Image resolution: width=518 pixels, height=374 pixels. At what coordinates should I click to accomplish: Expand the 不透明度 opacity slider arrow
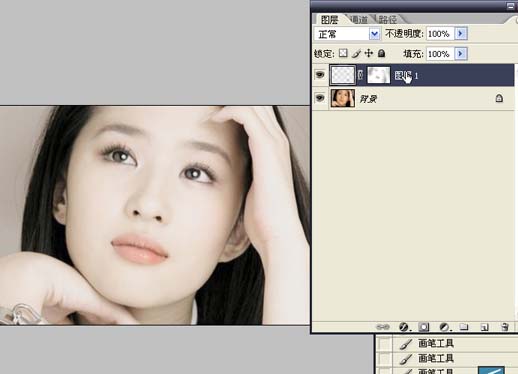(461, 33)
